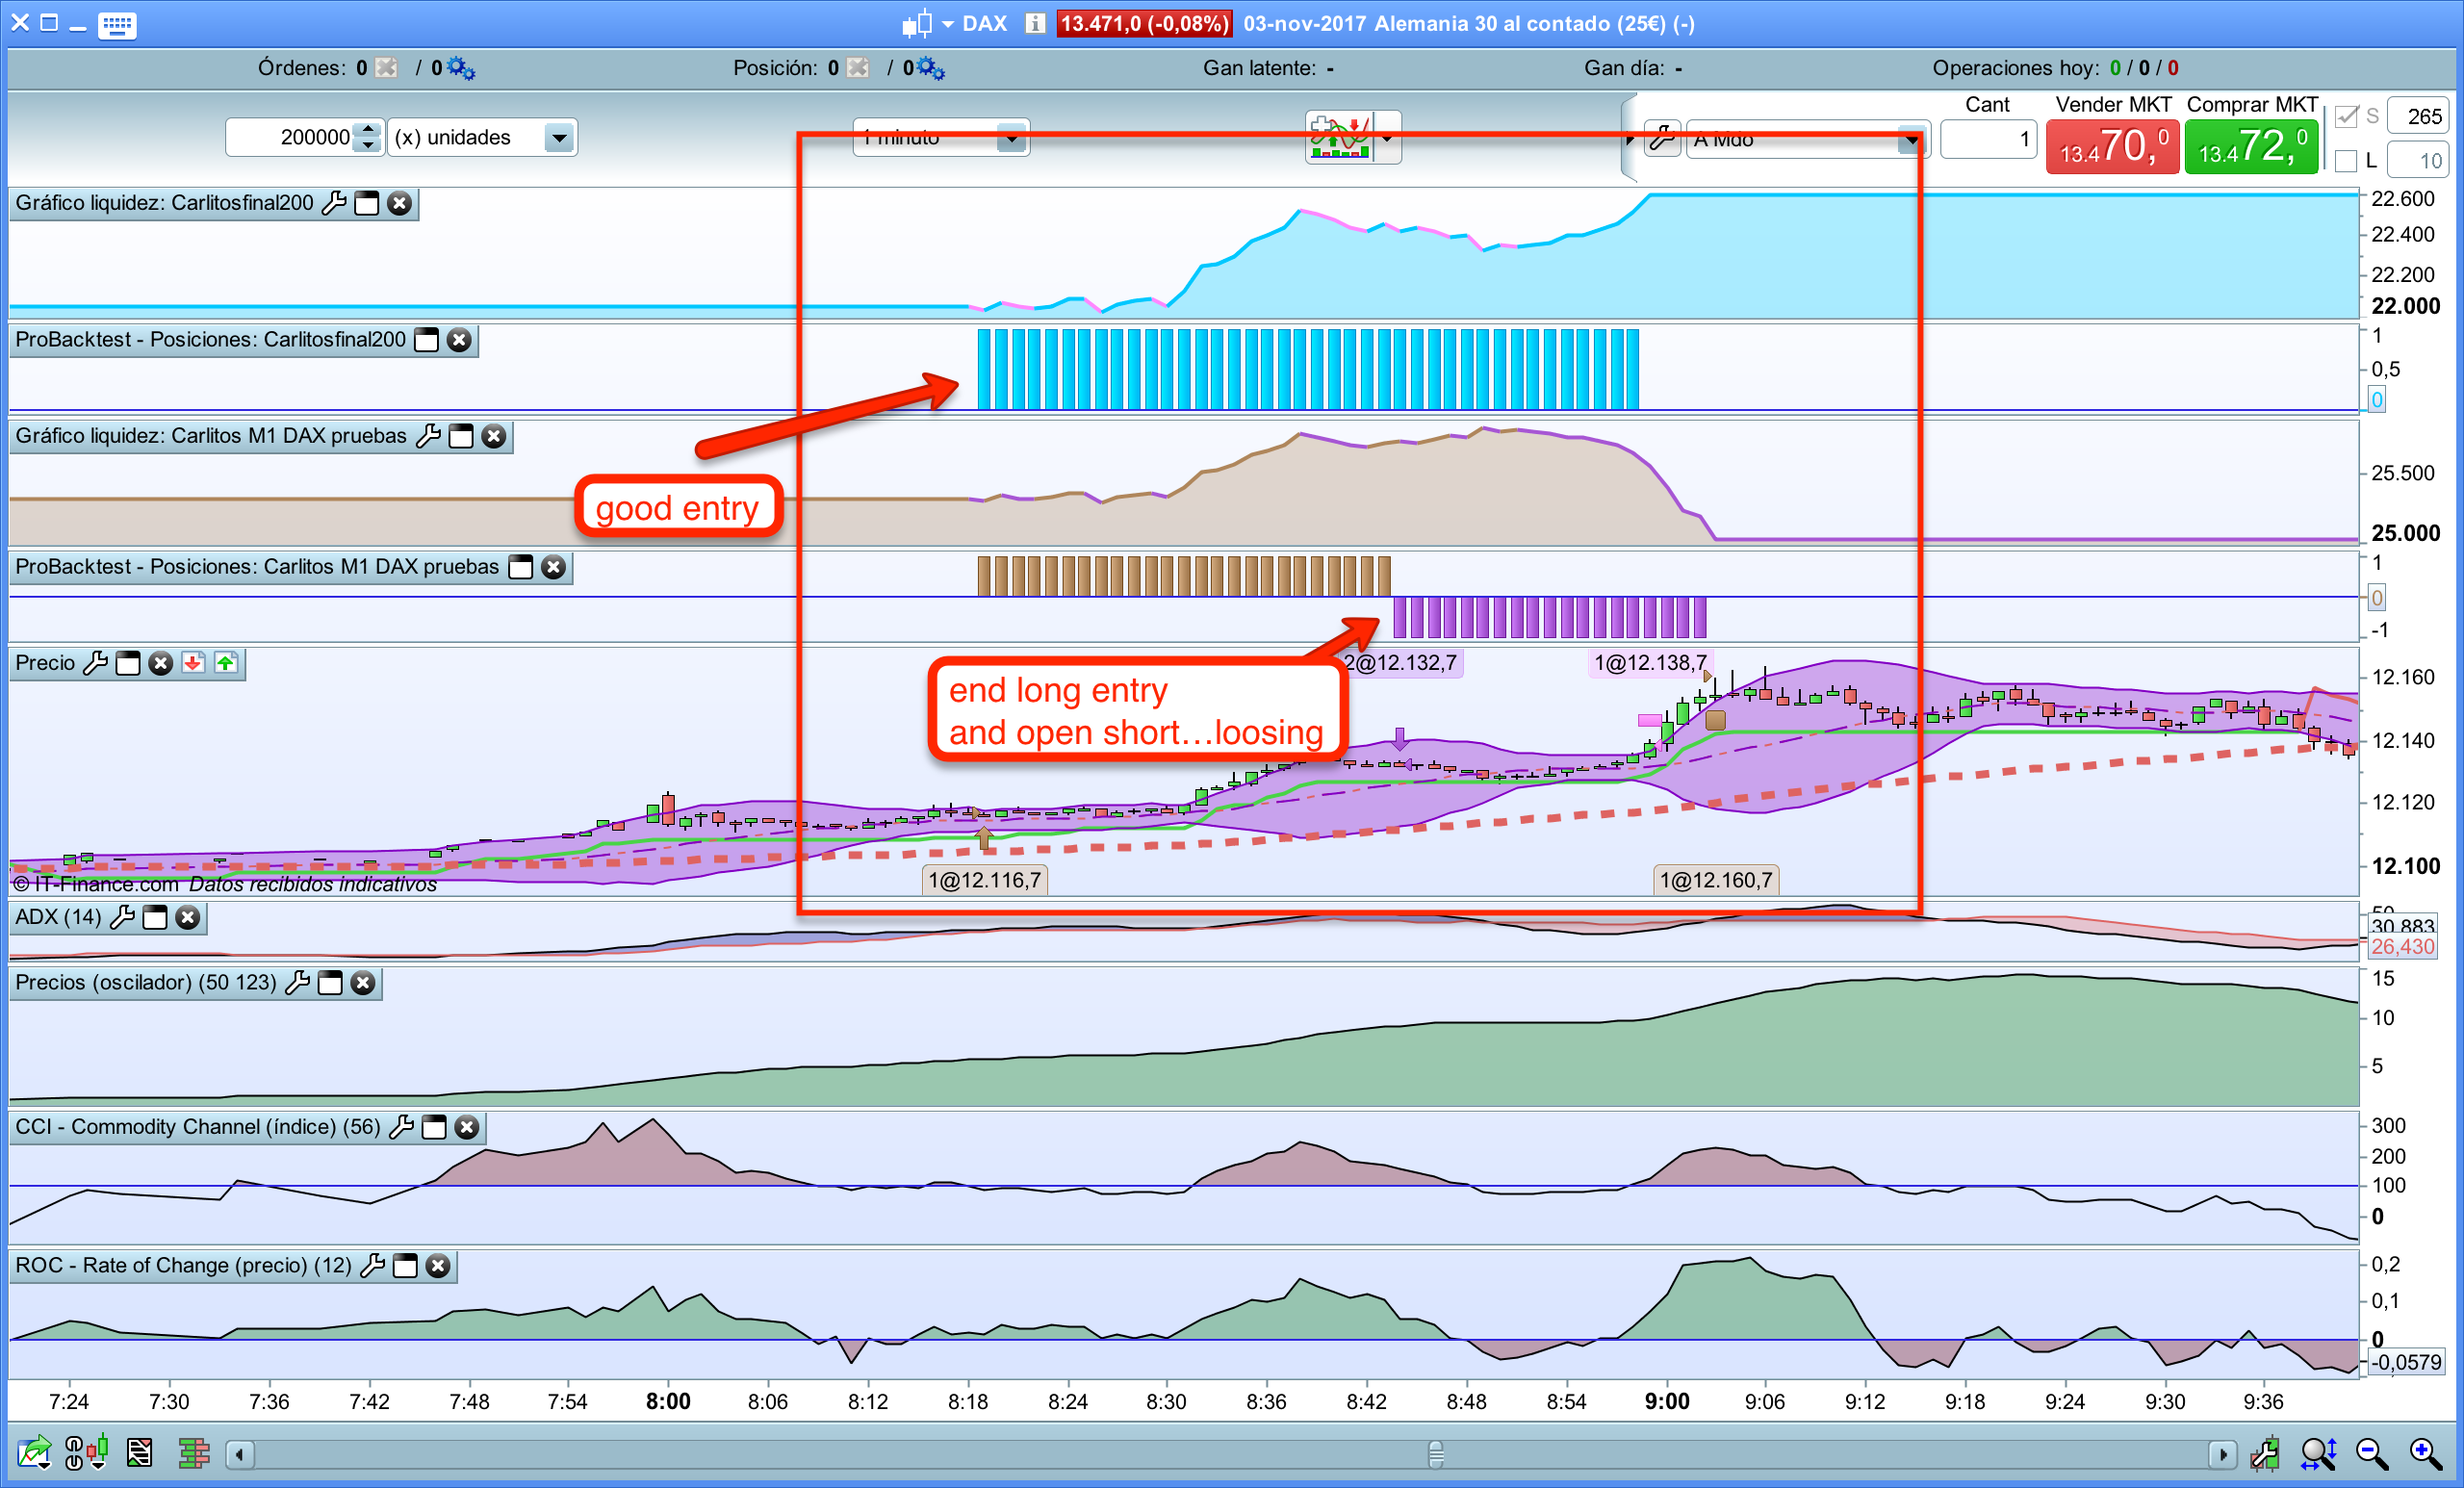Click the Vender MKT red button
This screenshot has width=2464, height=1488.
click(x=2112, y=147)
